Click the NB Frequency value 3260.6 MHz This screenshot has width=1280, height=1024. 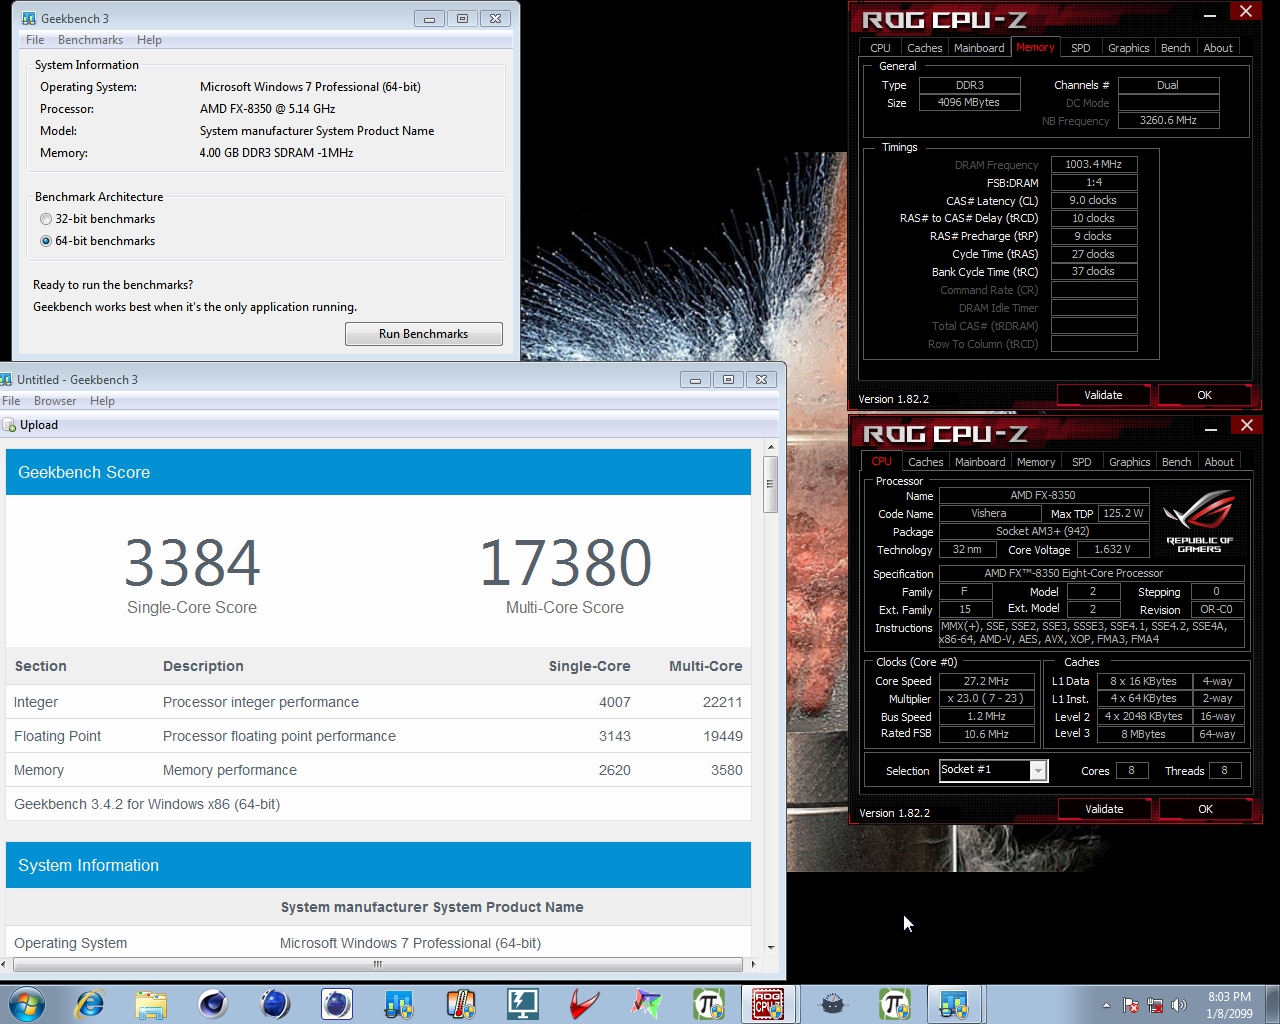coord(1168,120)
